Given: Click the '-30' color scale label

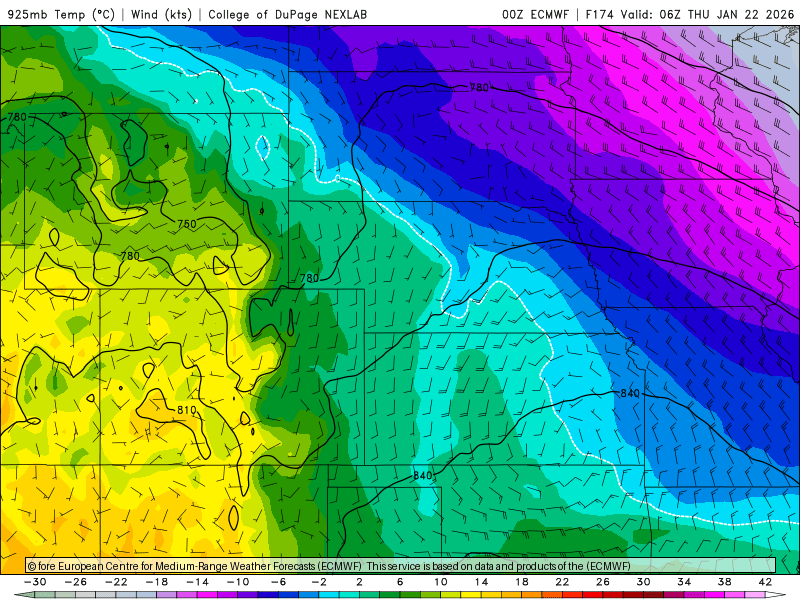Looking at the screenshot, I should [35, 582].
